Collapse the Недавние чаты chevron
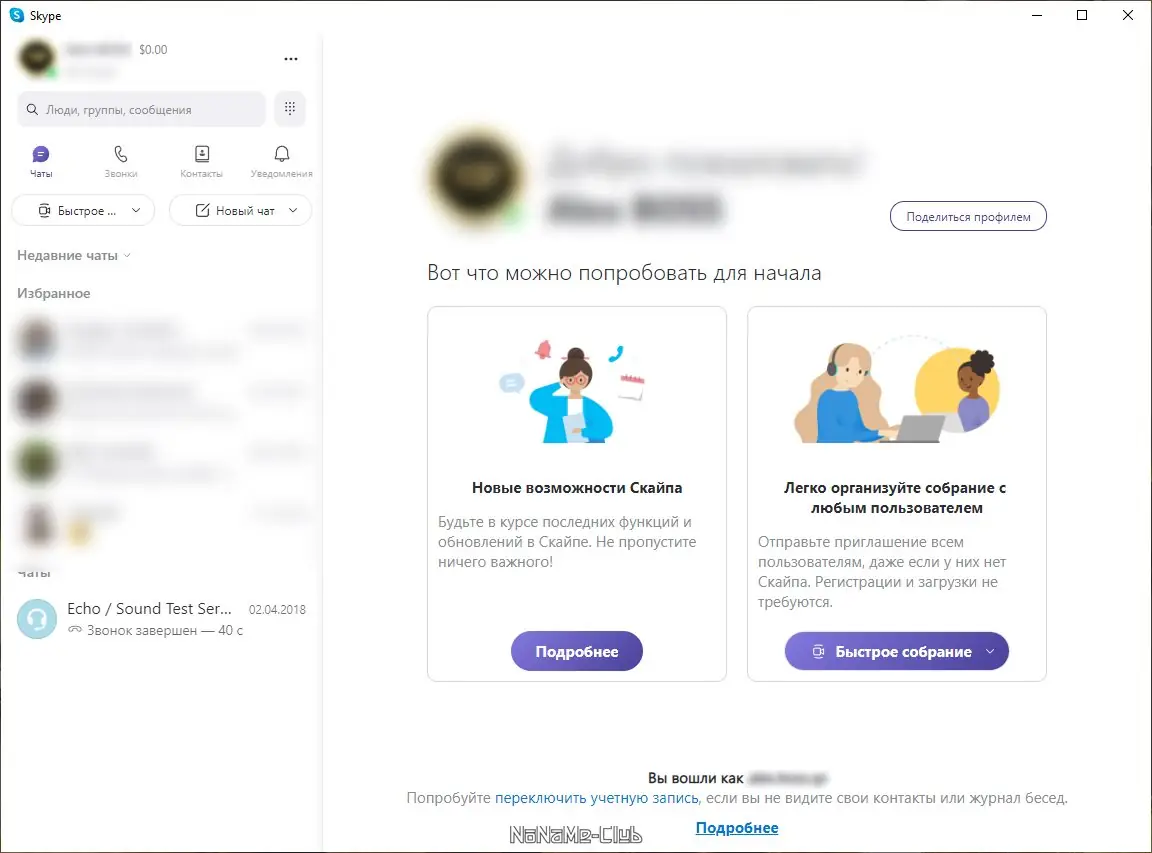The image size is (1152, 853). click(127, 256)
